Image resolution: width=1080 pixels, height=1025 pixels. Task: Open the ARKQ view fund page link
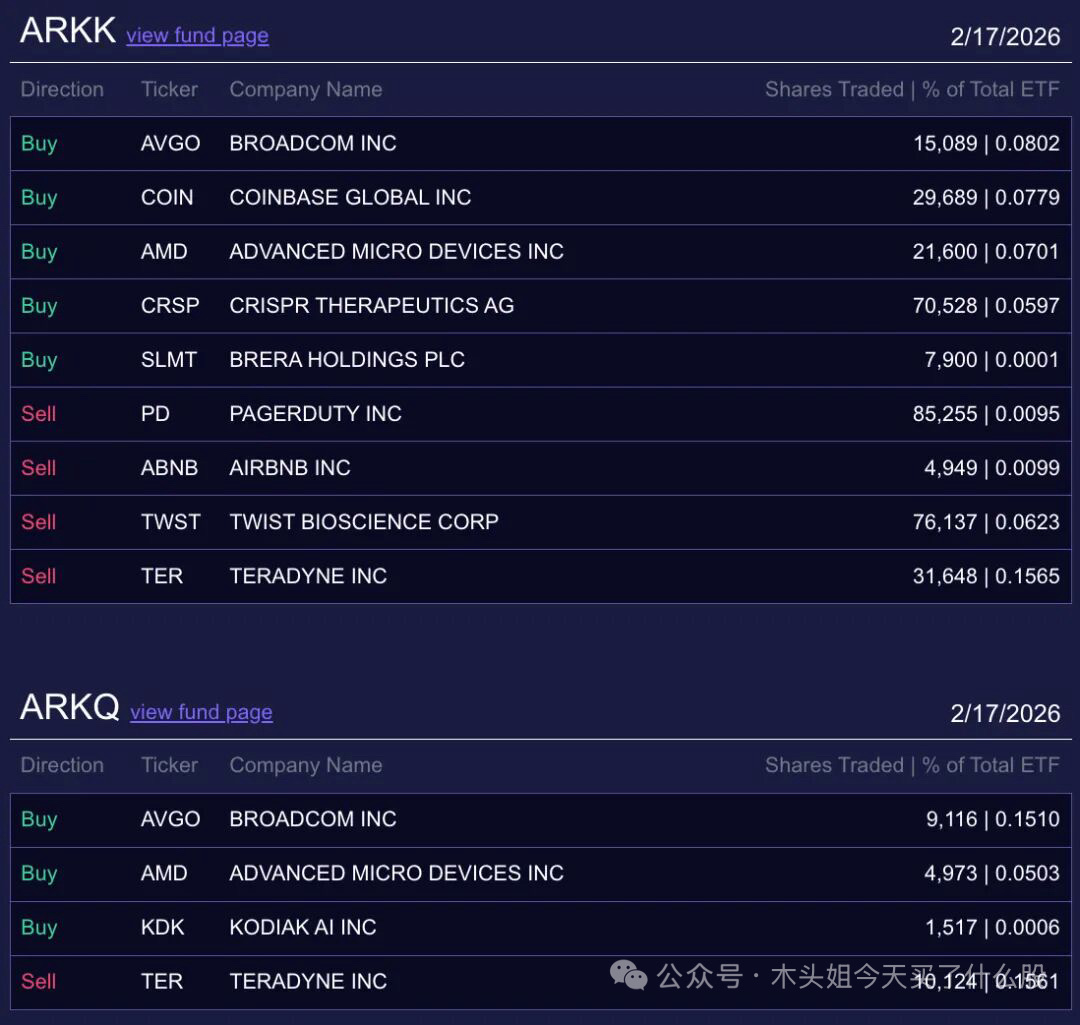(202, 712)
